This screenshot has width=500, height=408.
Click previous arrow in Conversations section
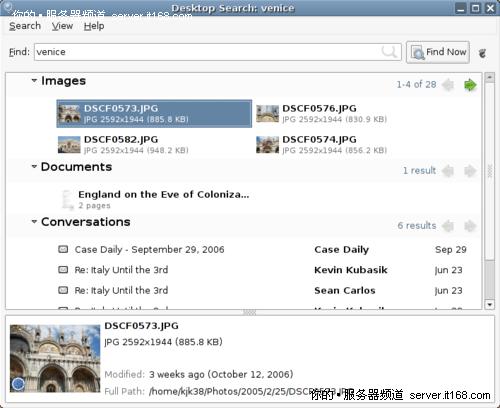[x=448, y=226]
